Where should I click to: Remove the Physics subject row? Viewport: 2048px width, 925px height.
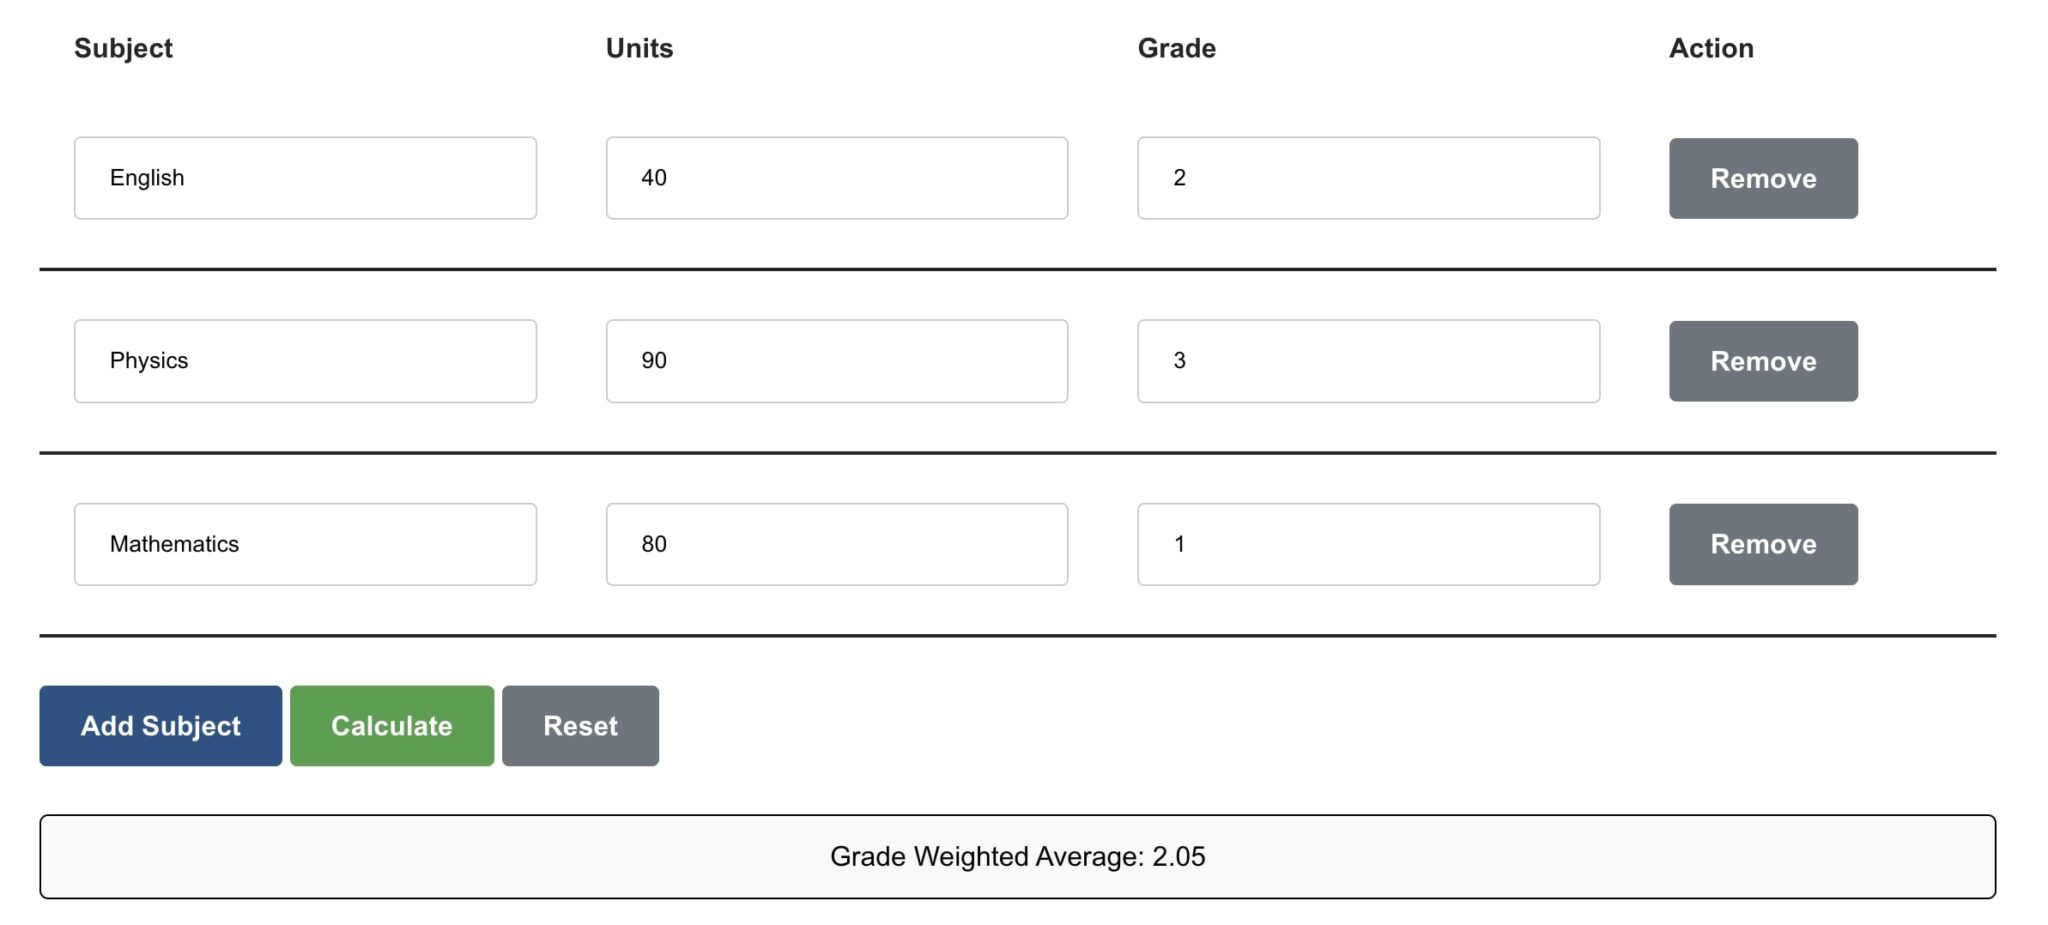point(1762,361)
